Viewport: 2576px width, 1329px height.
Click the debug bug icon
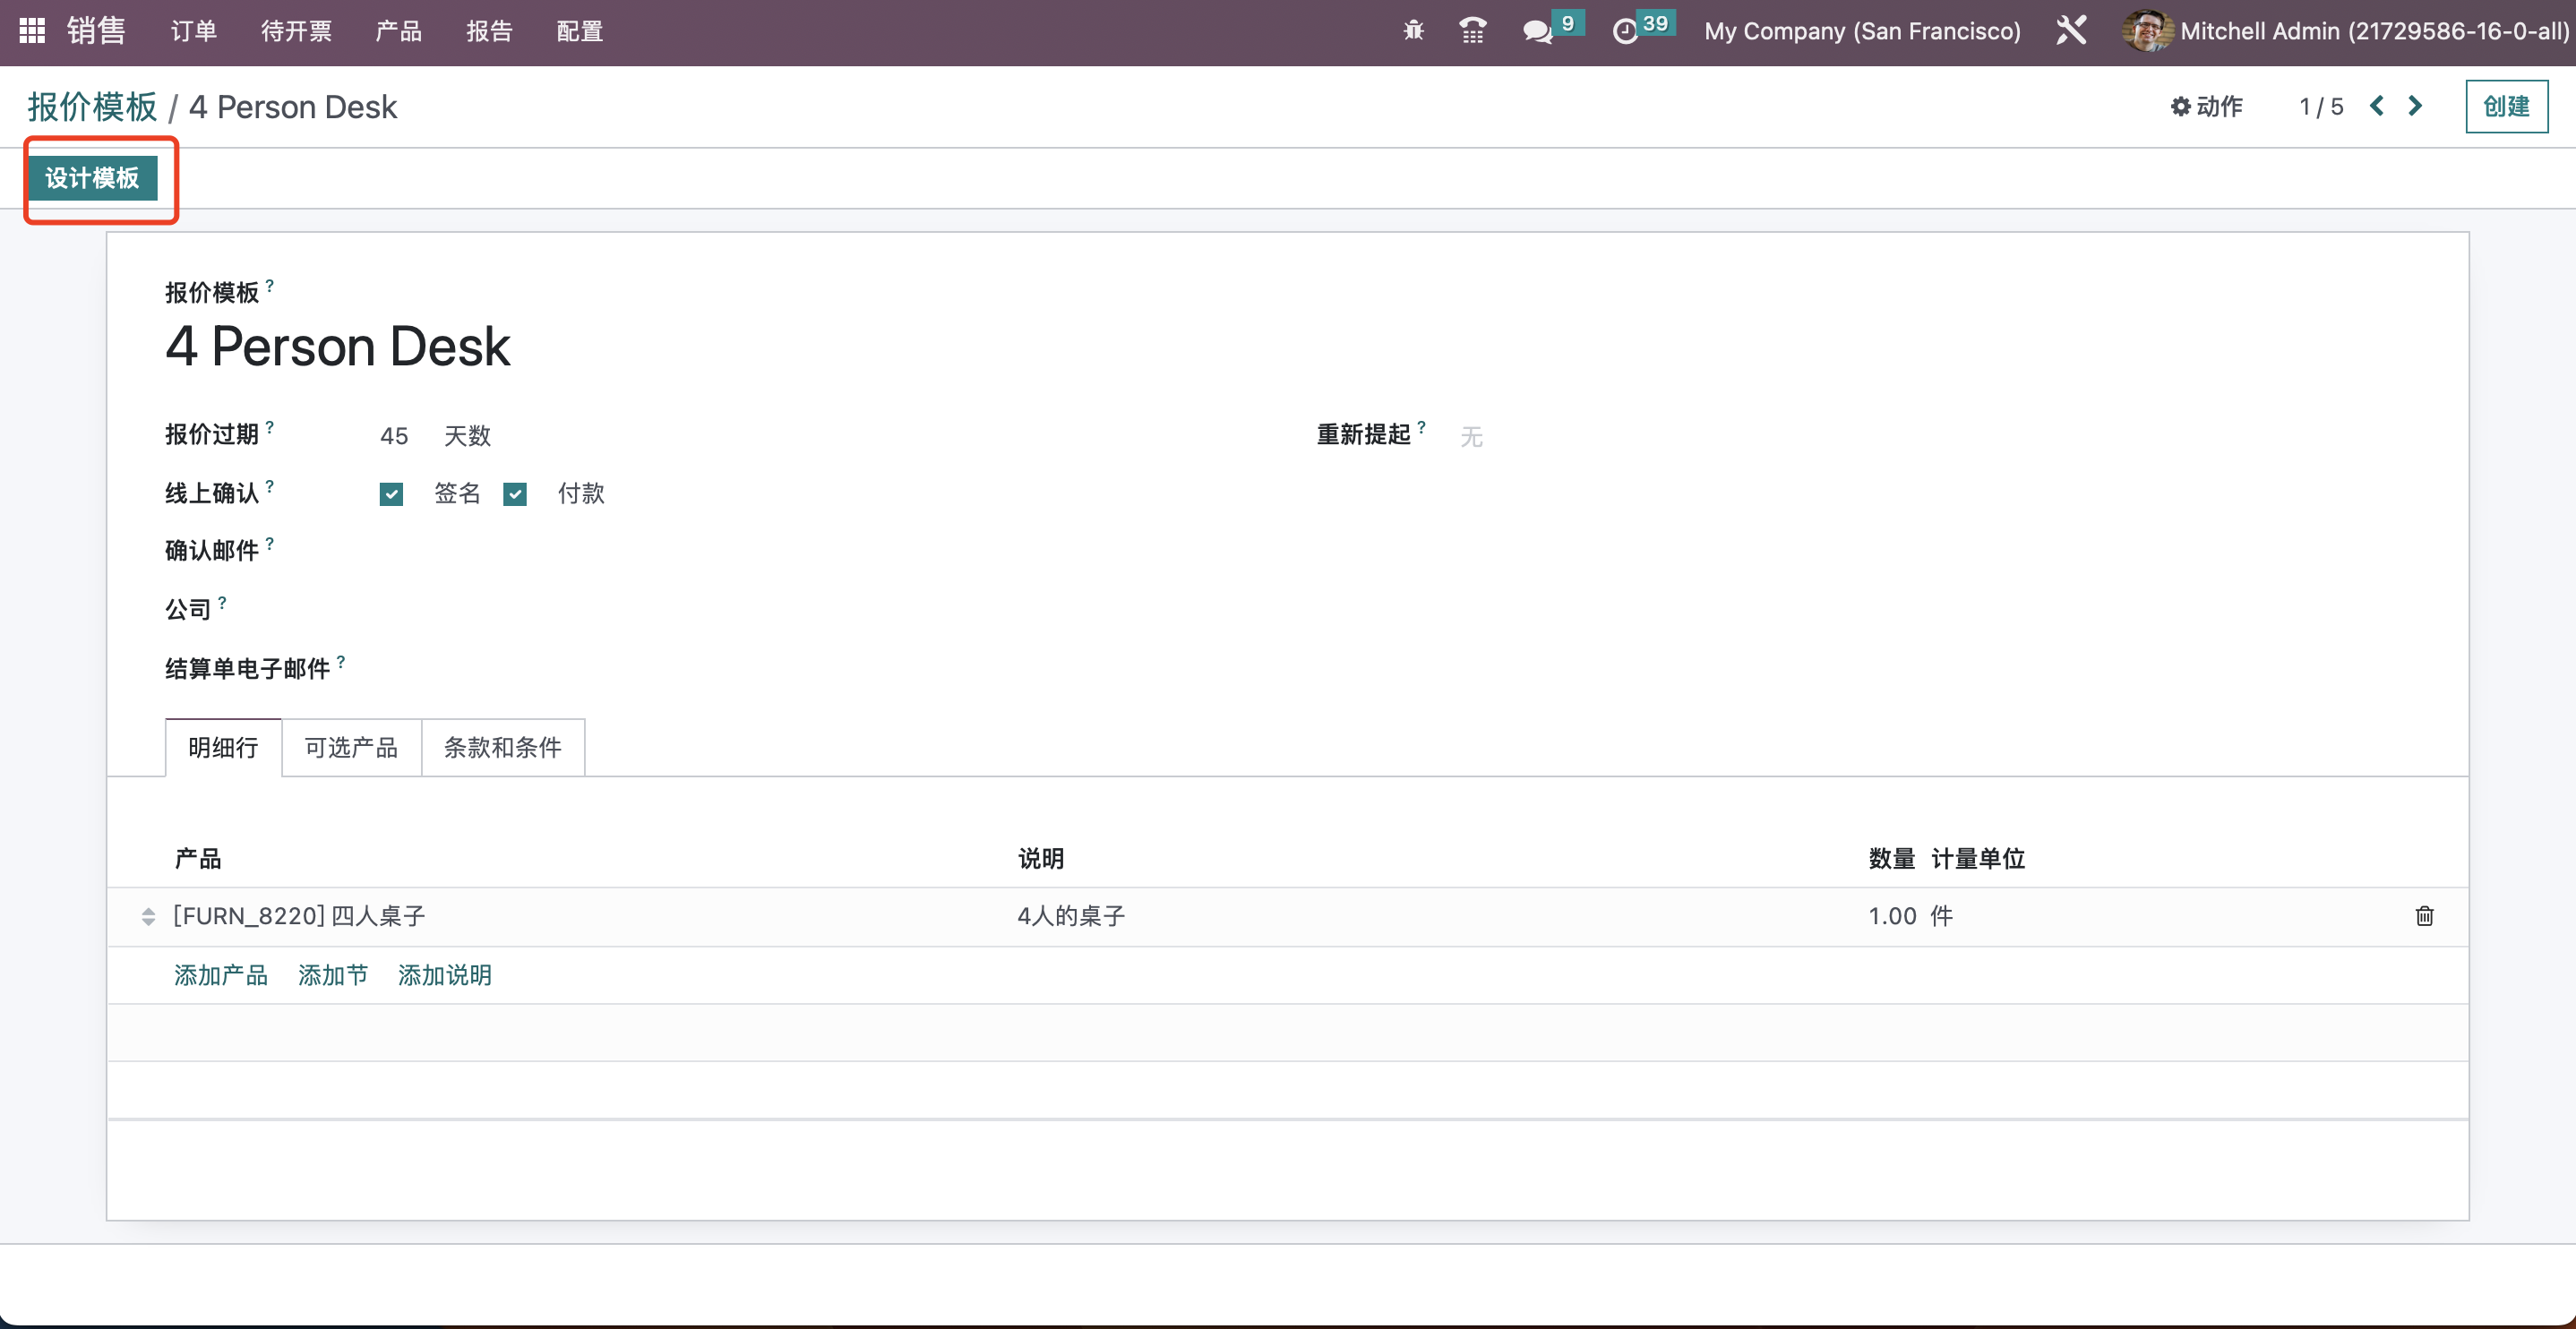pyautogui.click(x=1413, y=31)
